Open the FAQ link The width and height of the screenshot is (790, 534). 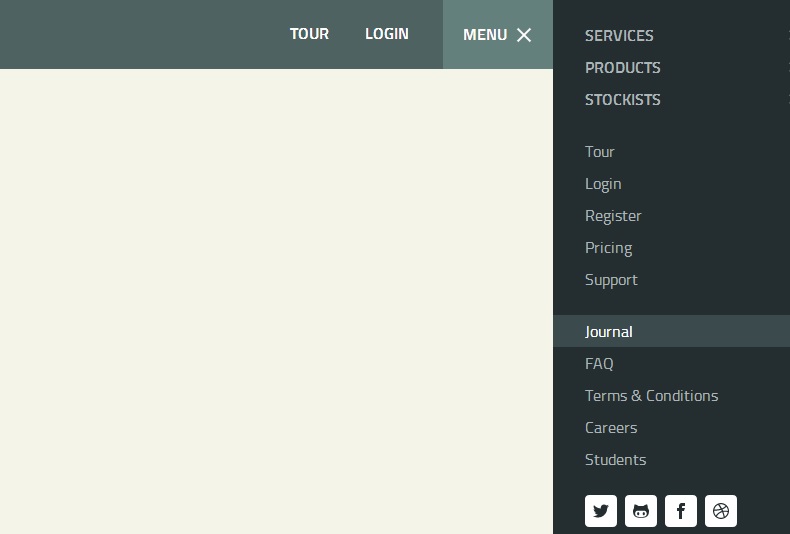point(599,364)
